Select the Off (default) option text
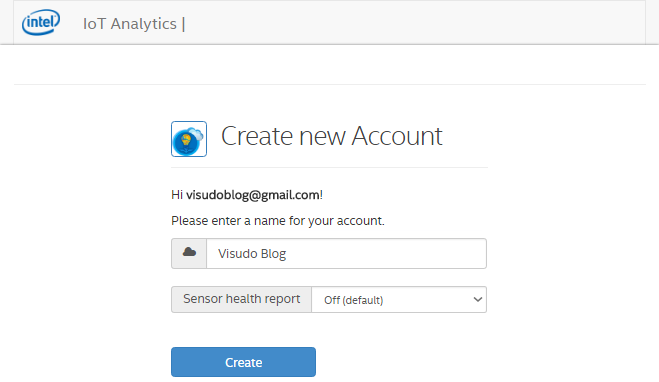 click(353, 300)
